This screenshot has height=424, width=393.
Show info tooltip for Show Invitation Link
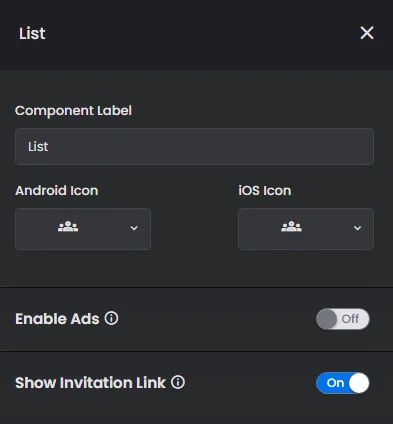tap(178, 382)
